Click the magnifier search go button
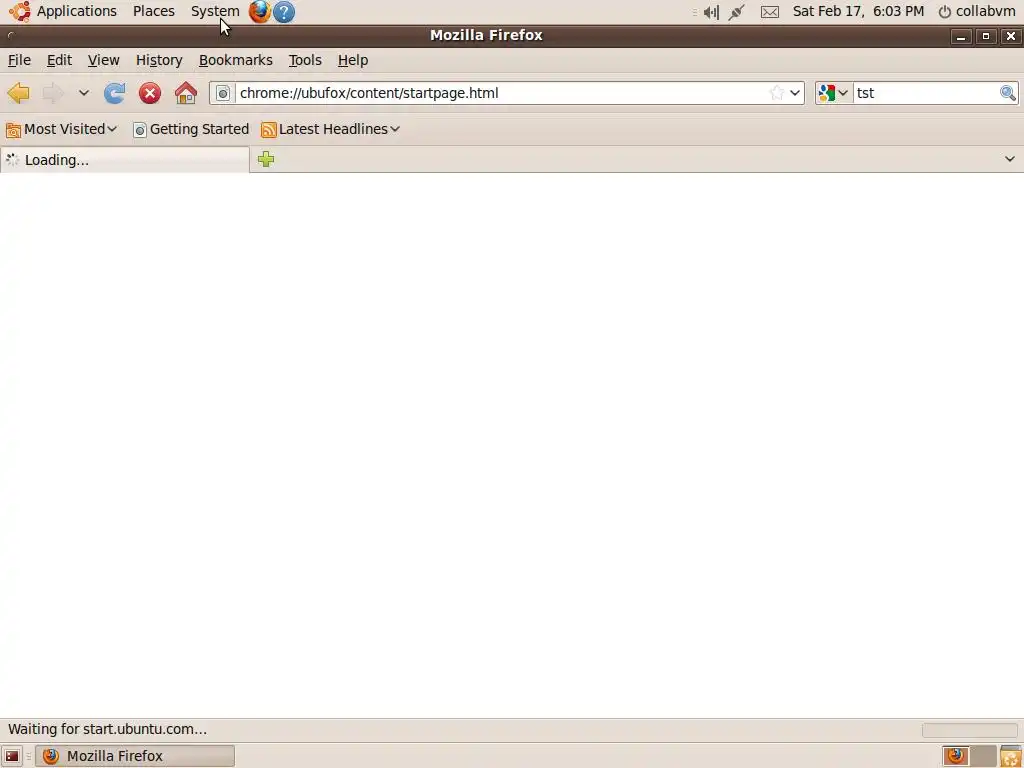 (x=1008, y=93)
